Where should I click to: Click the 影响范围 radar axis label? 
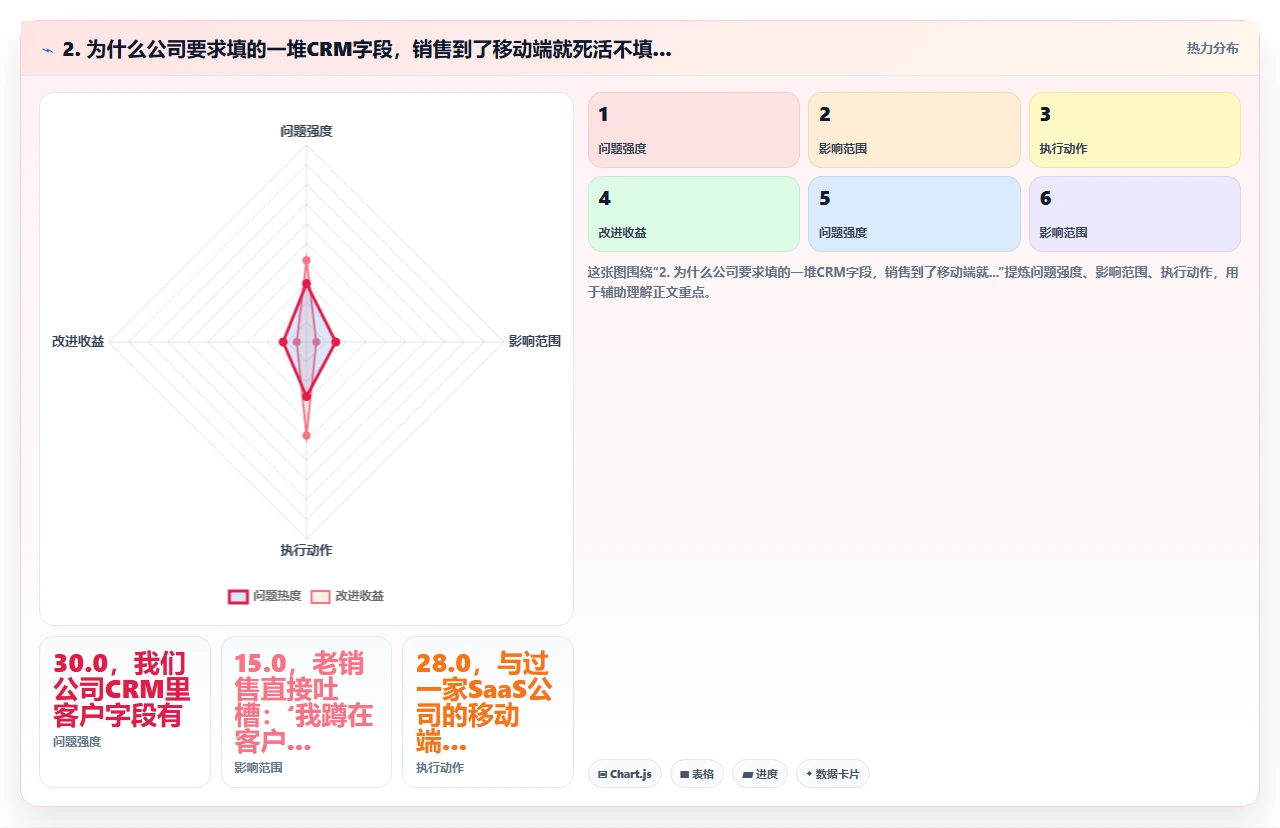click(x=535, y=342)
